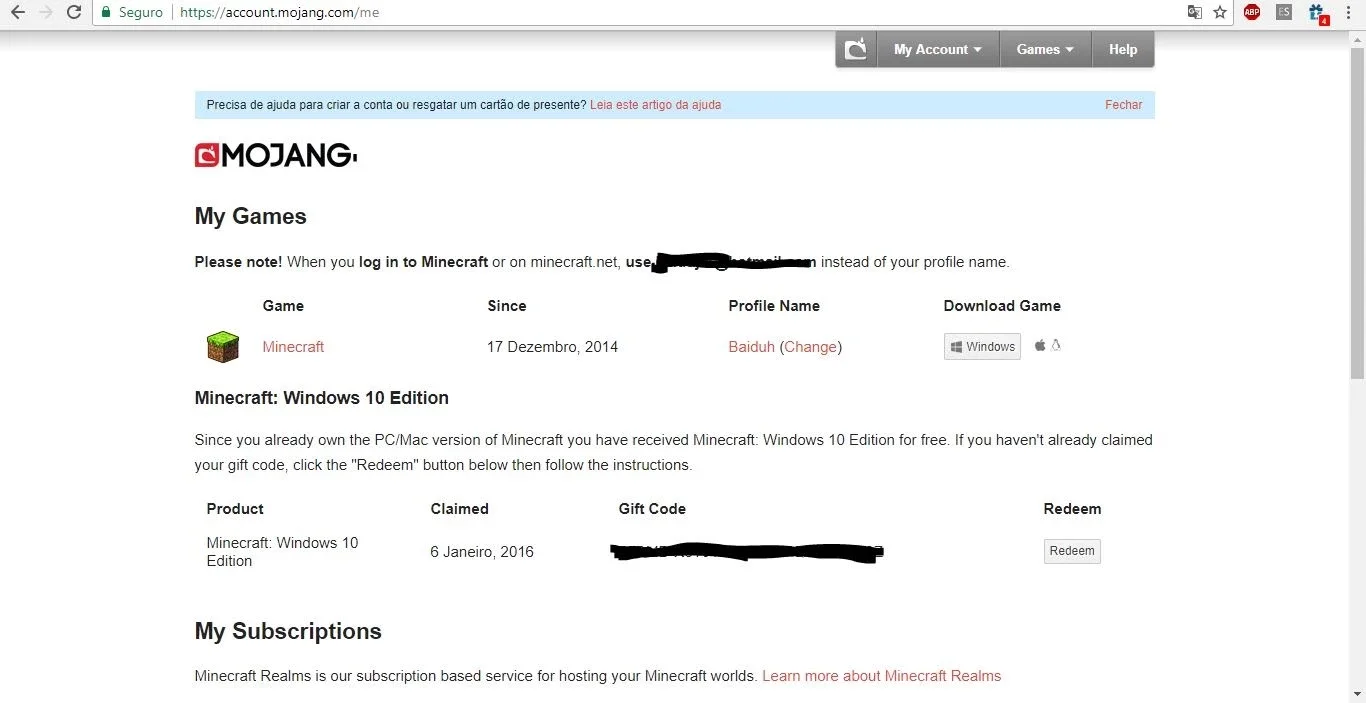Click the 'My Games' heading

point(251,217)
